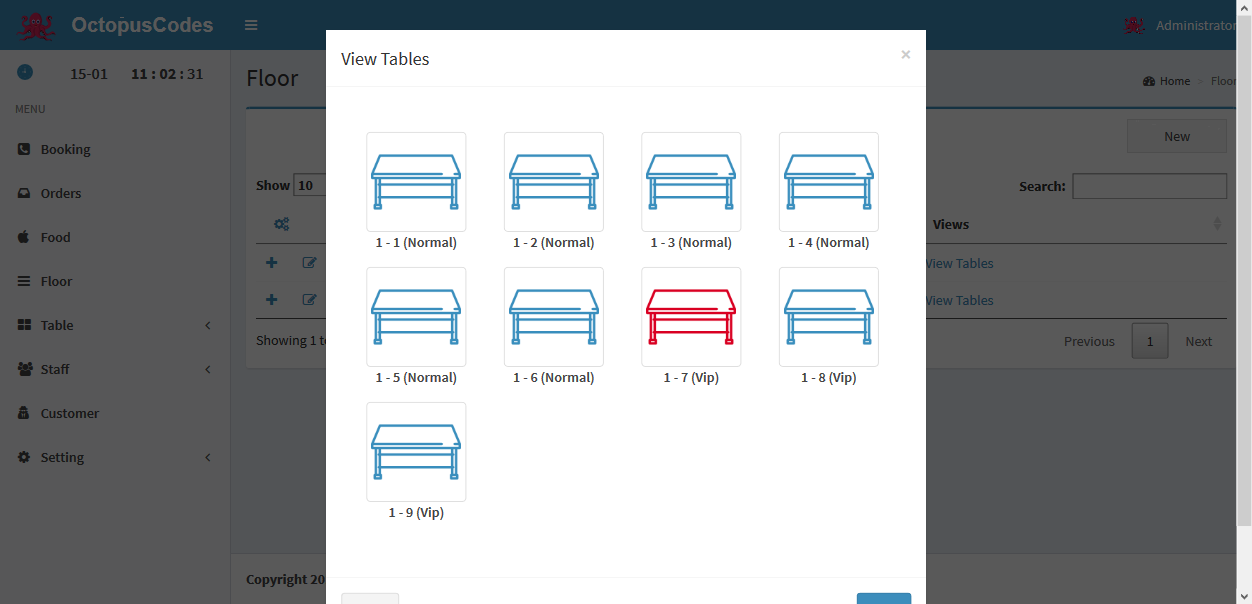Click the octopus logo icon

pos(37,26)
